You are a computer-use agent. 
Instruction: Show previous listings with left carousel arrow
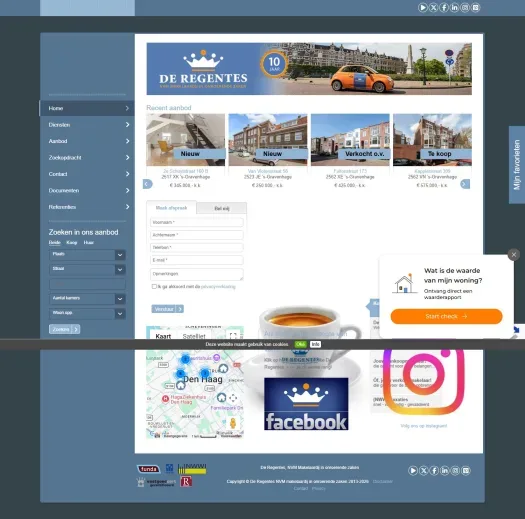pos(148,184)
